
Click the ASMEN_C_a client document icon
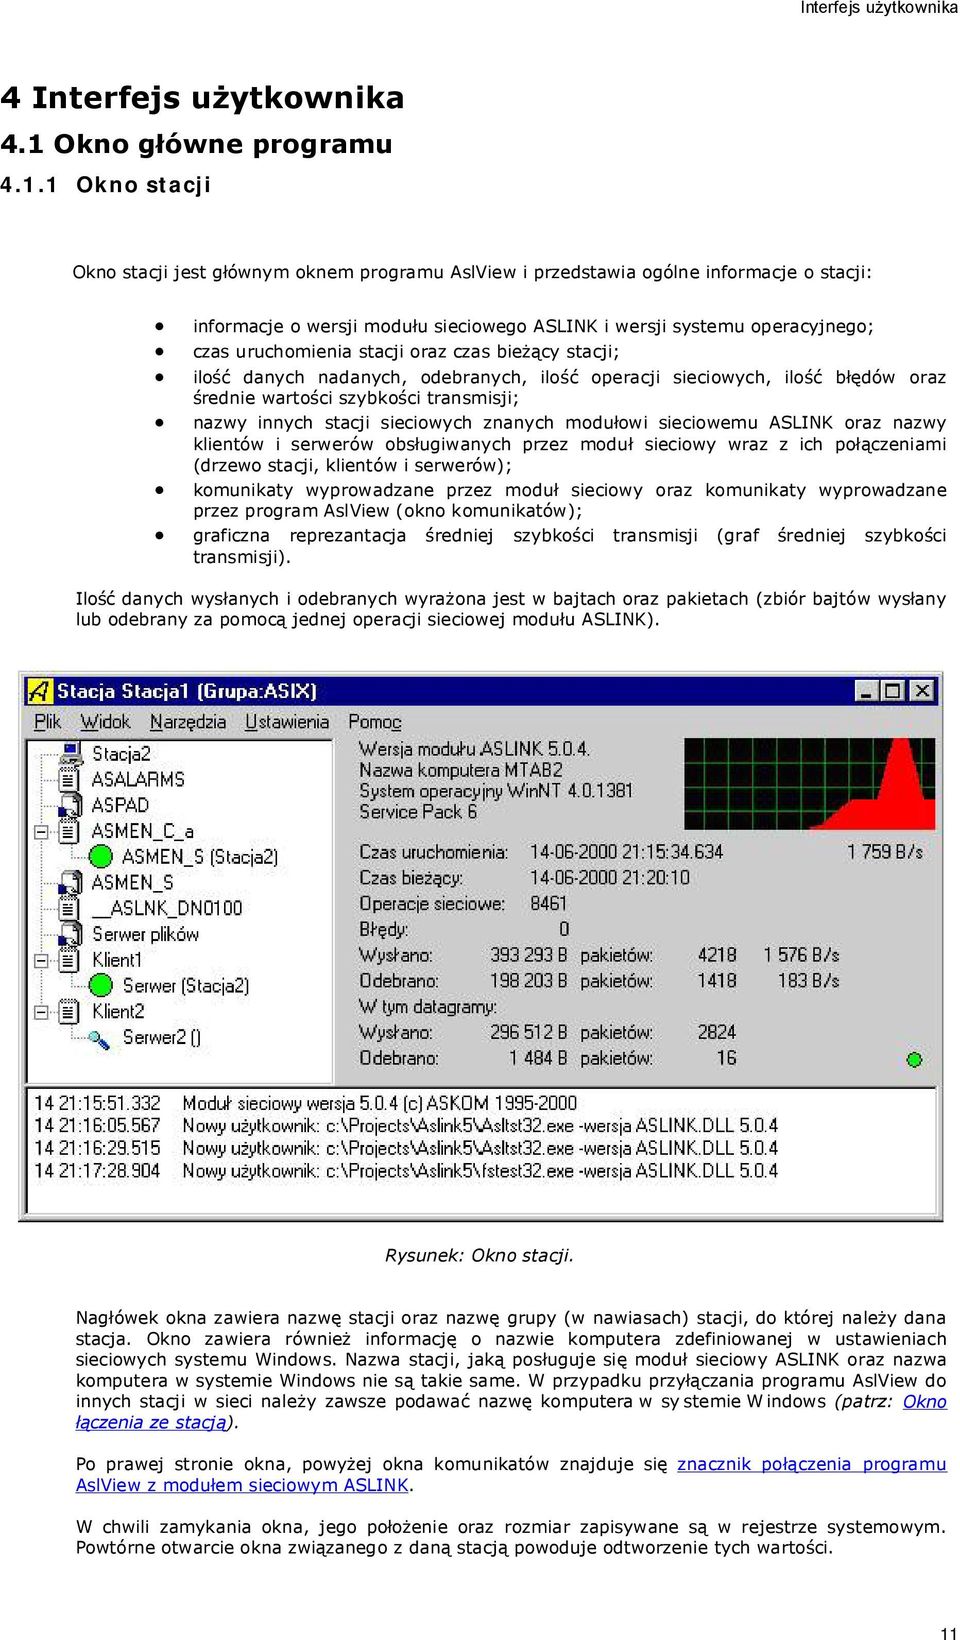pos(70,831)
